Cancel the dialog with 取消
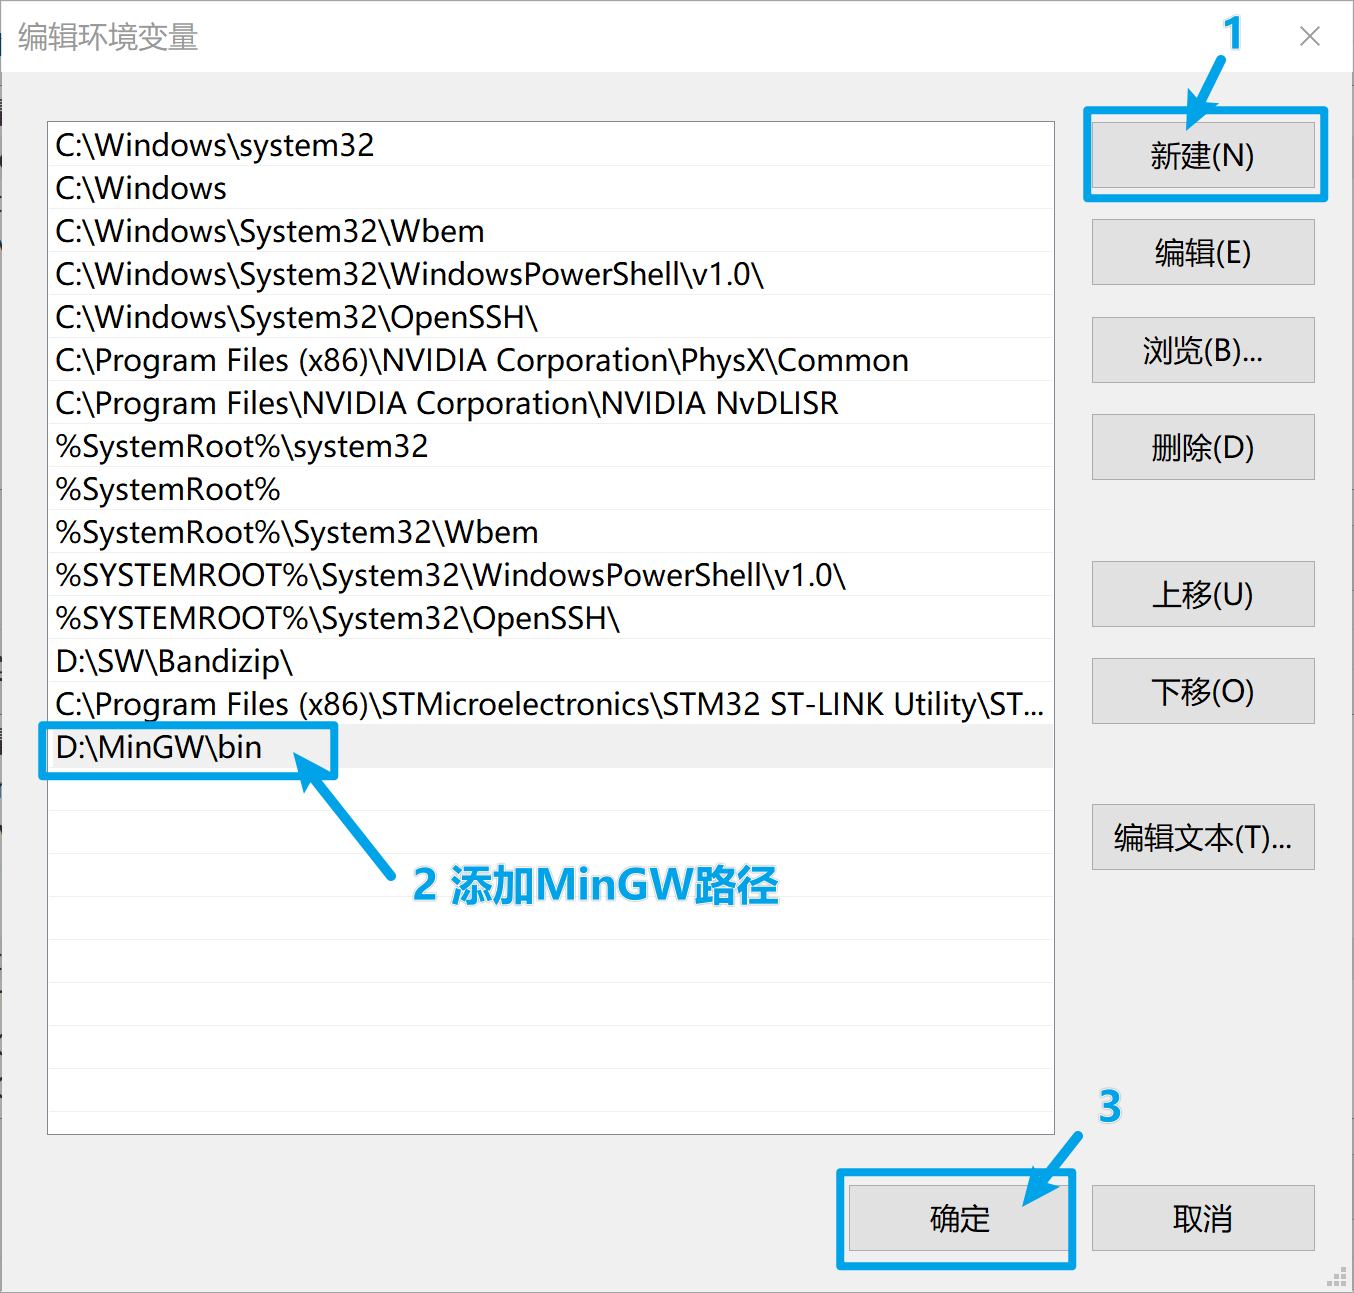 pyautogui.click(x=1203, y=1218)
